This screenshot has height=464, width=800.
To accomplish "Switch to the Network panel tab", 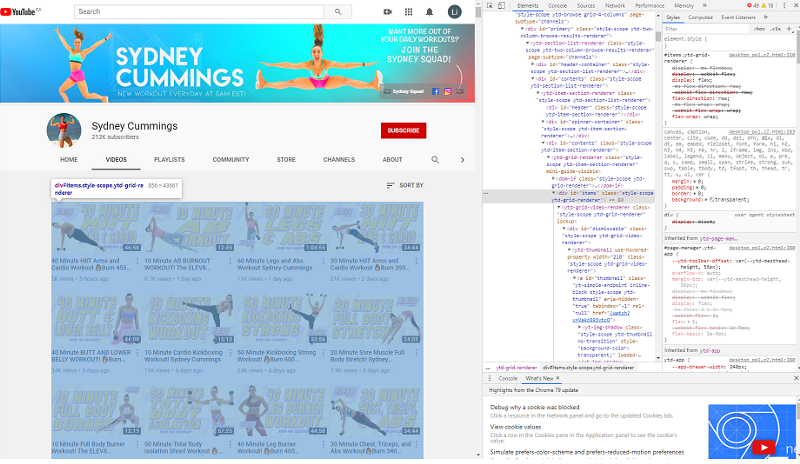I will tap(615, 6).
